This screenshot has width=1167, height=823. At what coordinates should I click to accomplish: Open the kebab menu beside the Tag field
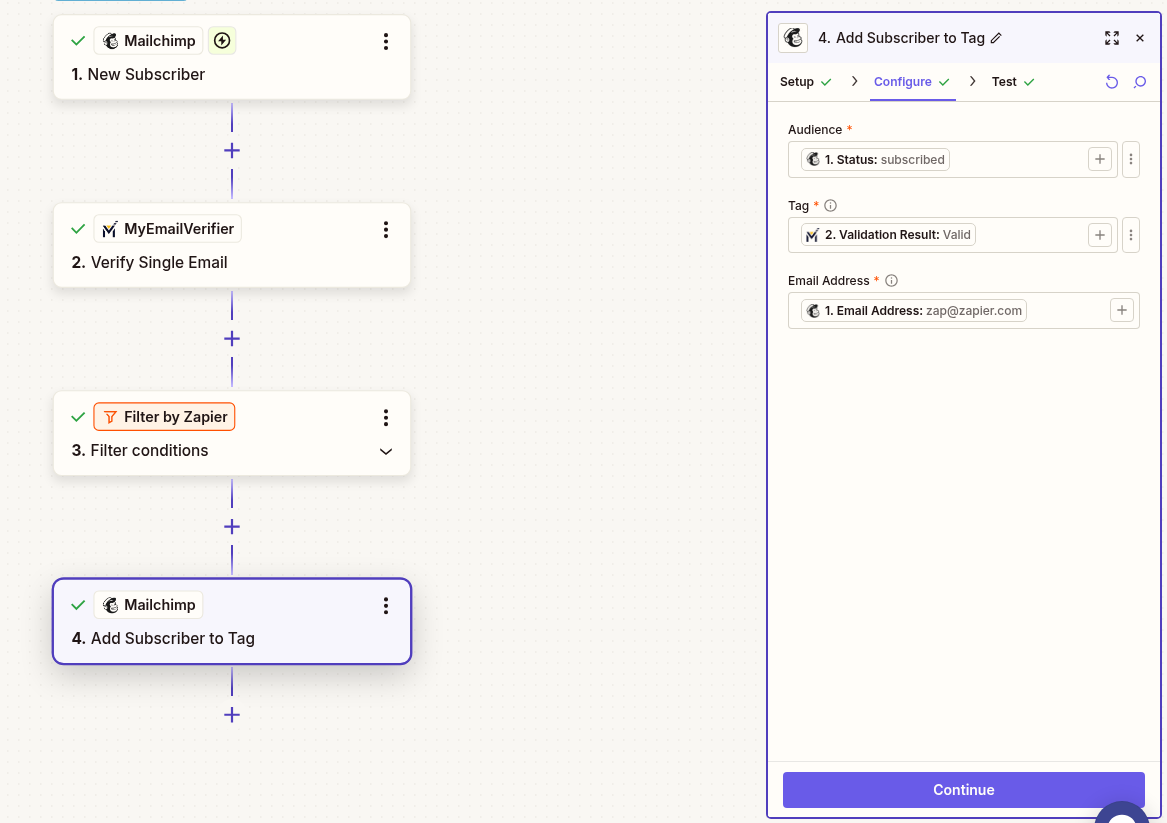click(1131, 234)
